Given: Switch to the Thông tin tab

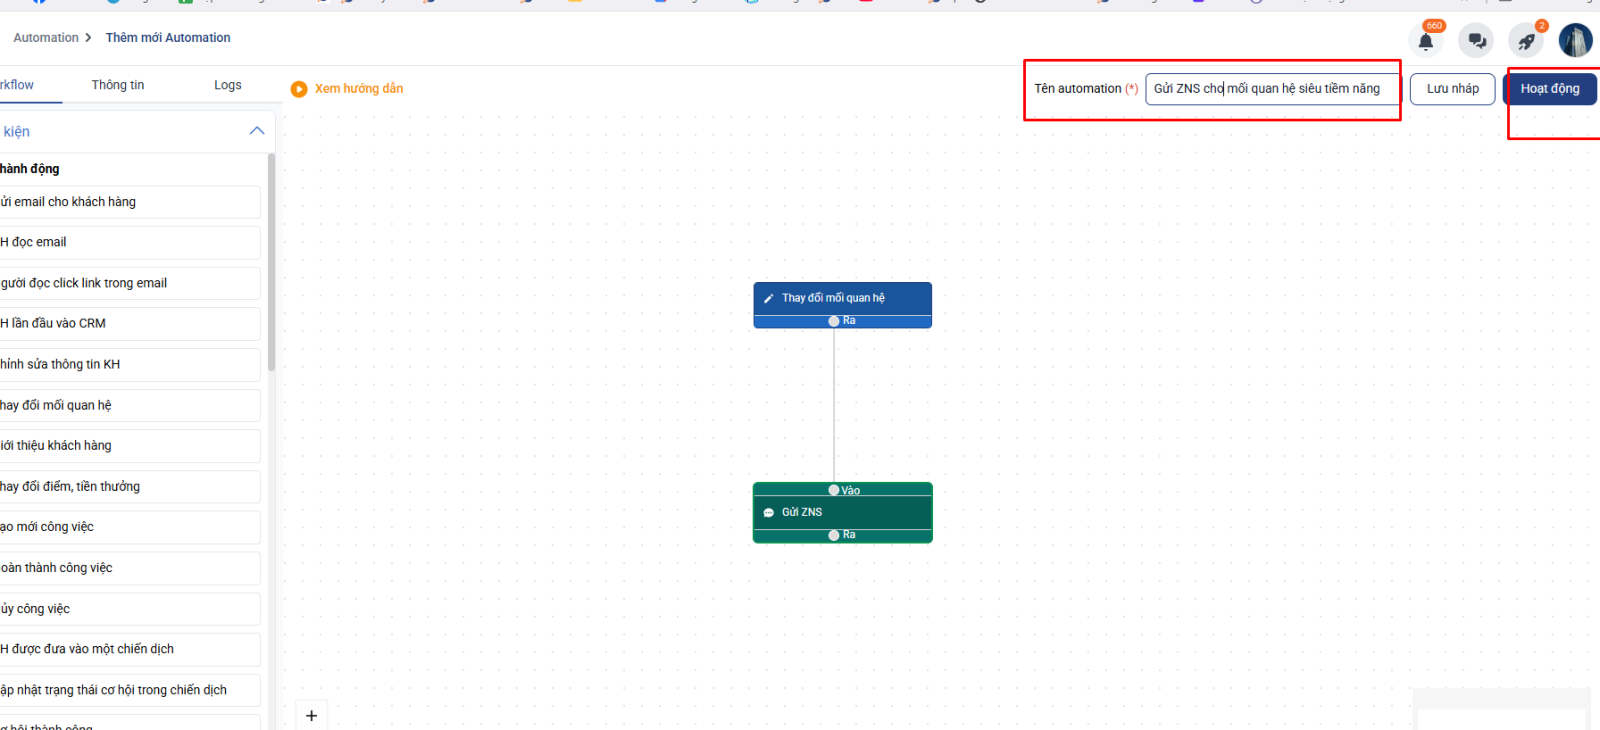Looking at the screenshot, I should [118, 85].
